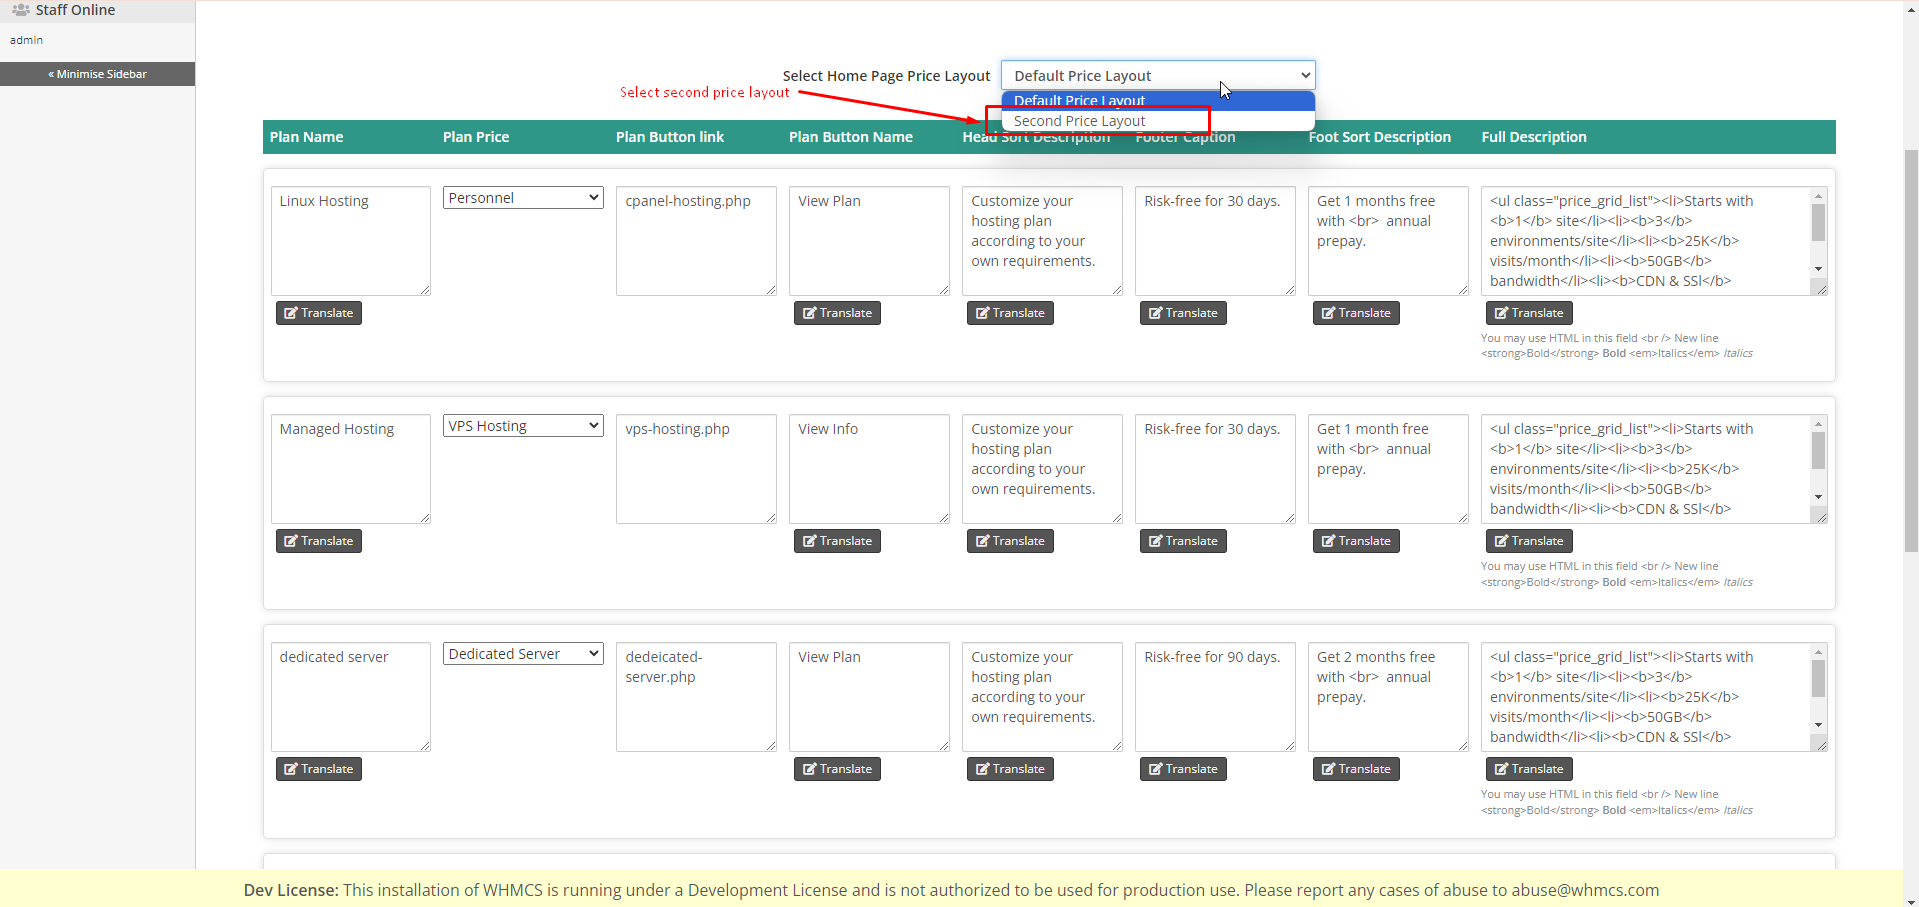This screenshot has height=907, width=1919.
Task: Open Personnel plan price dropdown
Action: [523, 198]
